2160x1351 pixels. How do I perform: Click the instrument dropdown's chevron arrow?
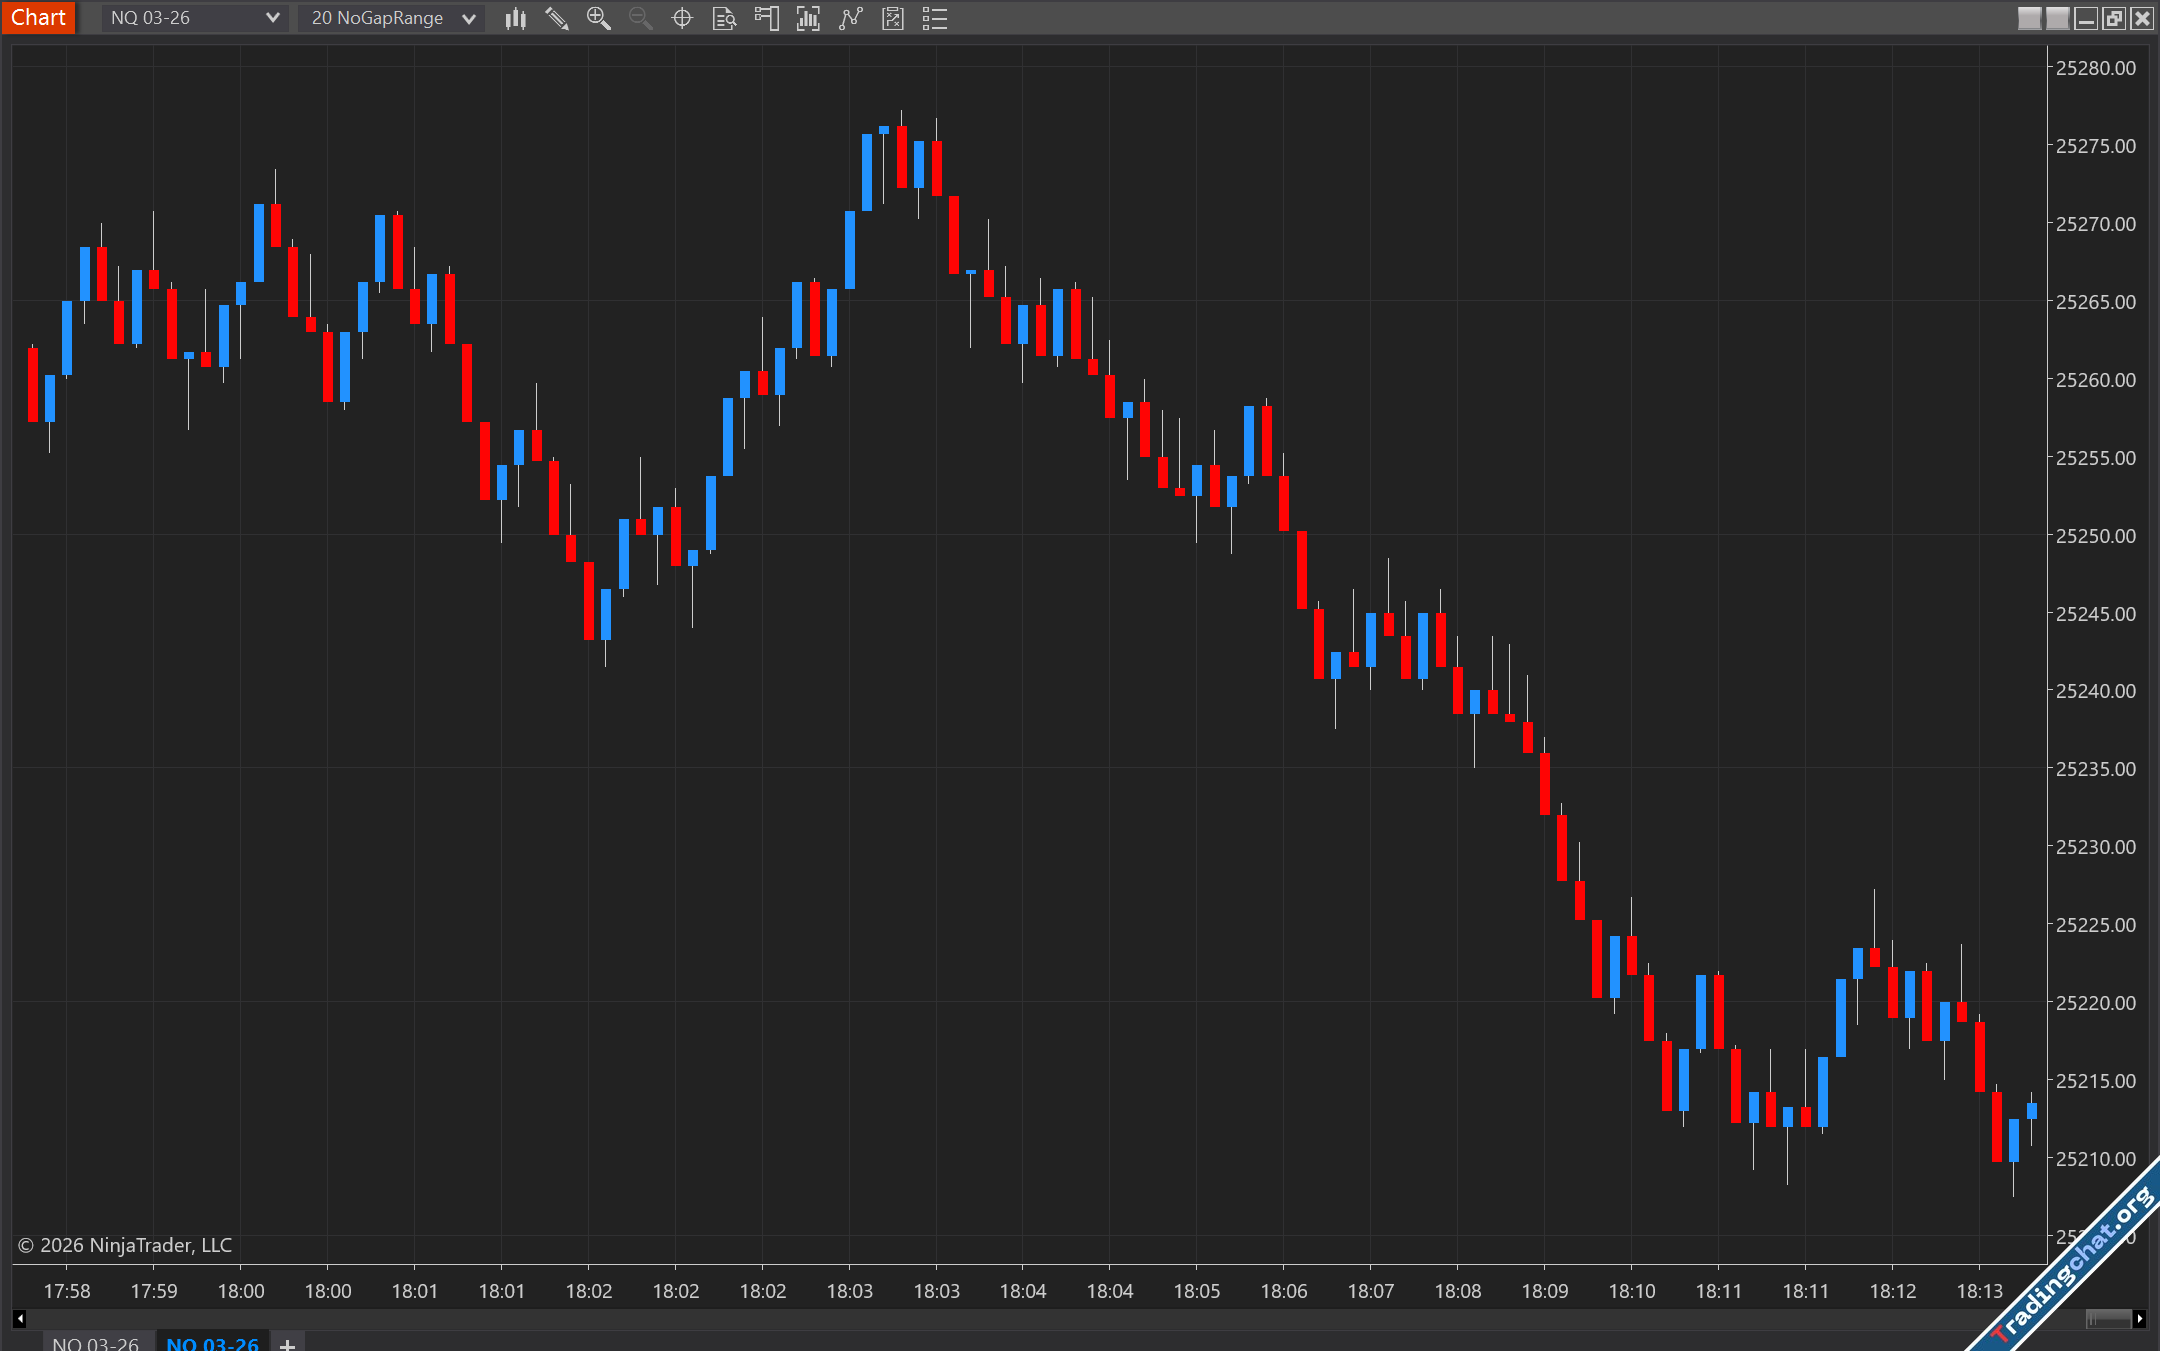point(272,18)
